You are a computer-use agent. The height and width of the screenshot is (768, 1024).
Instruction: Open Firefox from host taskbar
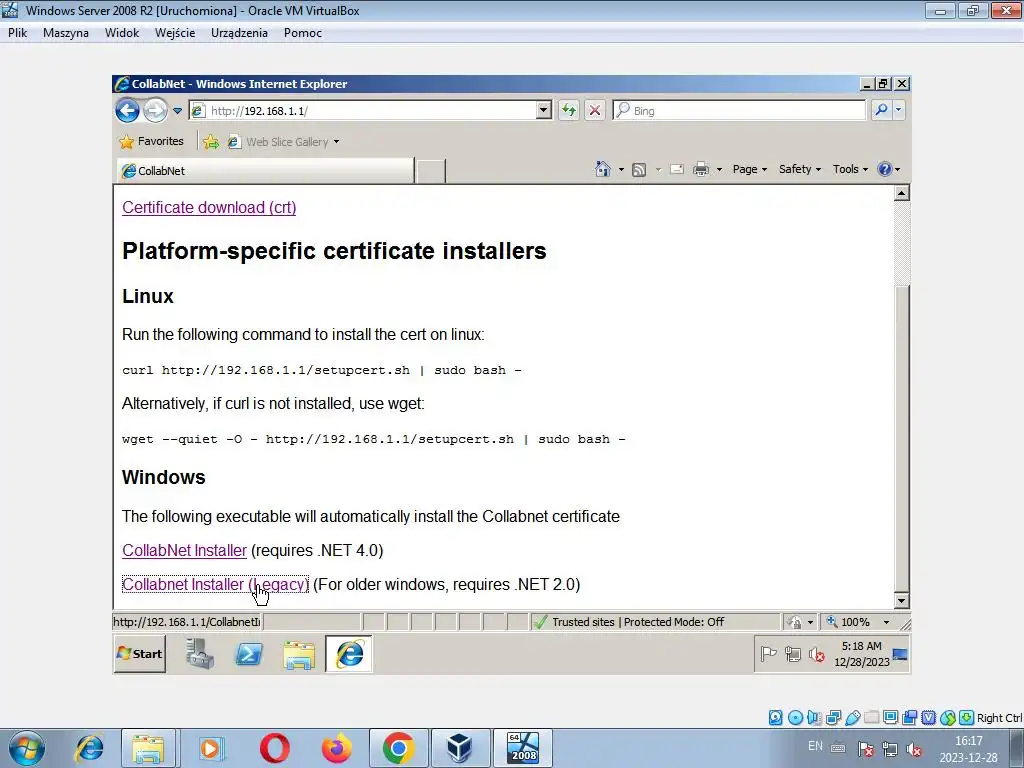337,748
